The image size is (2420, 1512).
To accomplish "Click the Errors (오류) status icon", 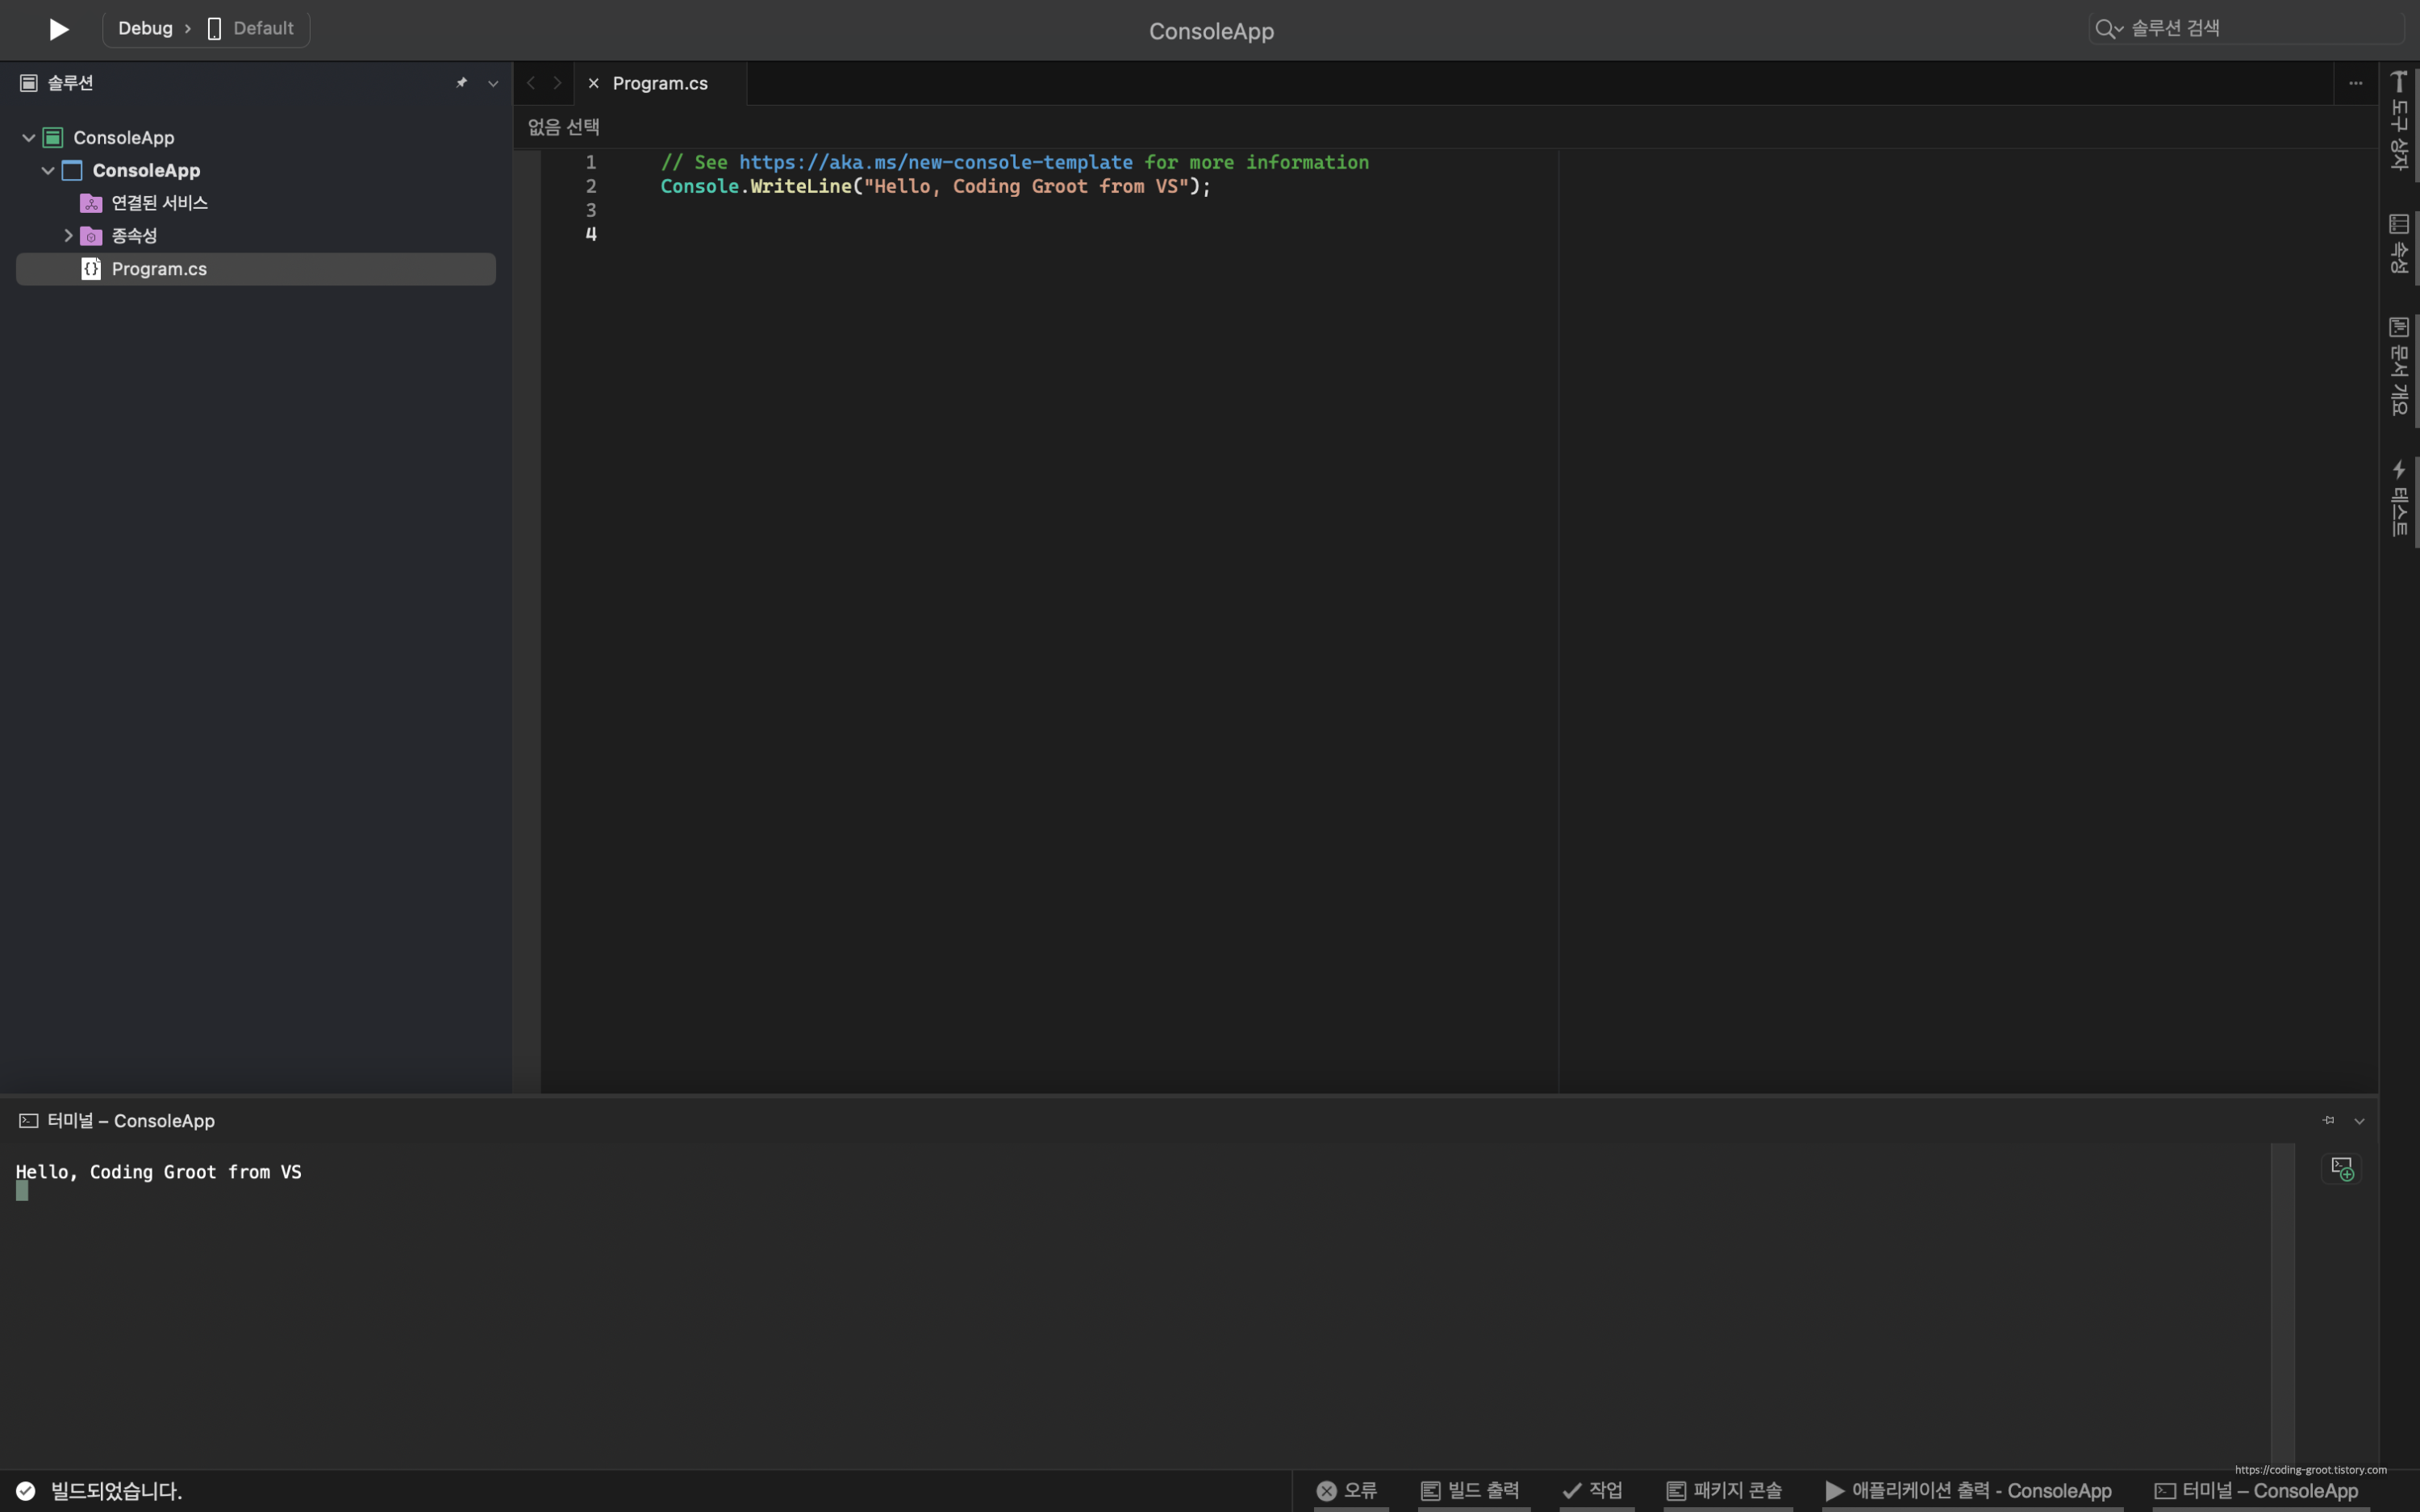I will pyautogui.click(x=1326, y=1491).
